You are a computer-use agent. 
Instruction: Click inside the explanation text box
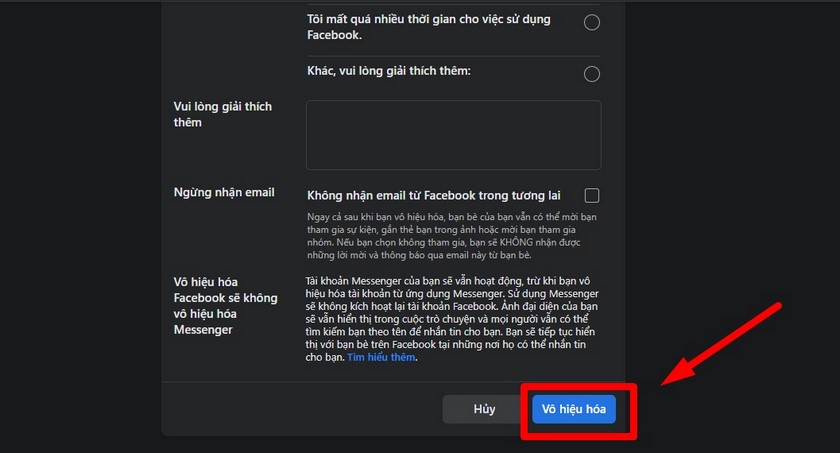(x=453, y=134)
